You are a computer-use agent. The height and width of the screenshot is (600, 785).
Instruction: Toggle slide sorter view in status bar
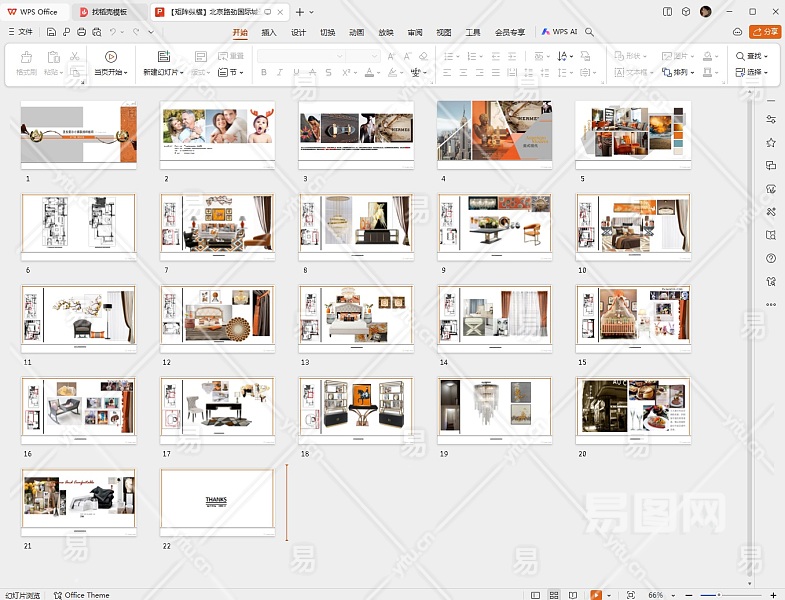point(554,595)
